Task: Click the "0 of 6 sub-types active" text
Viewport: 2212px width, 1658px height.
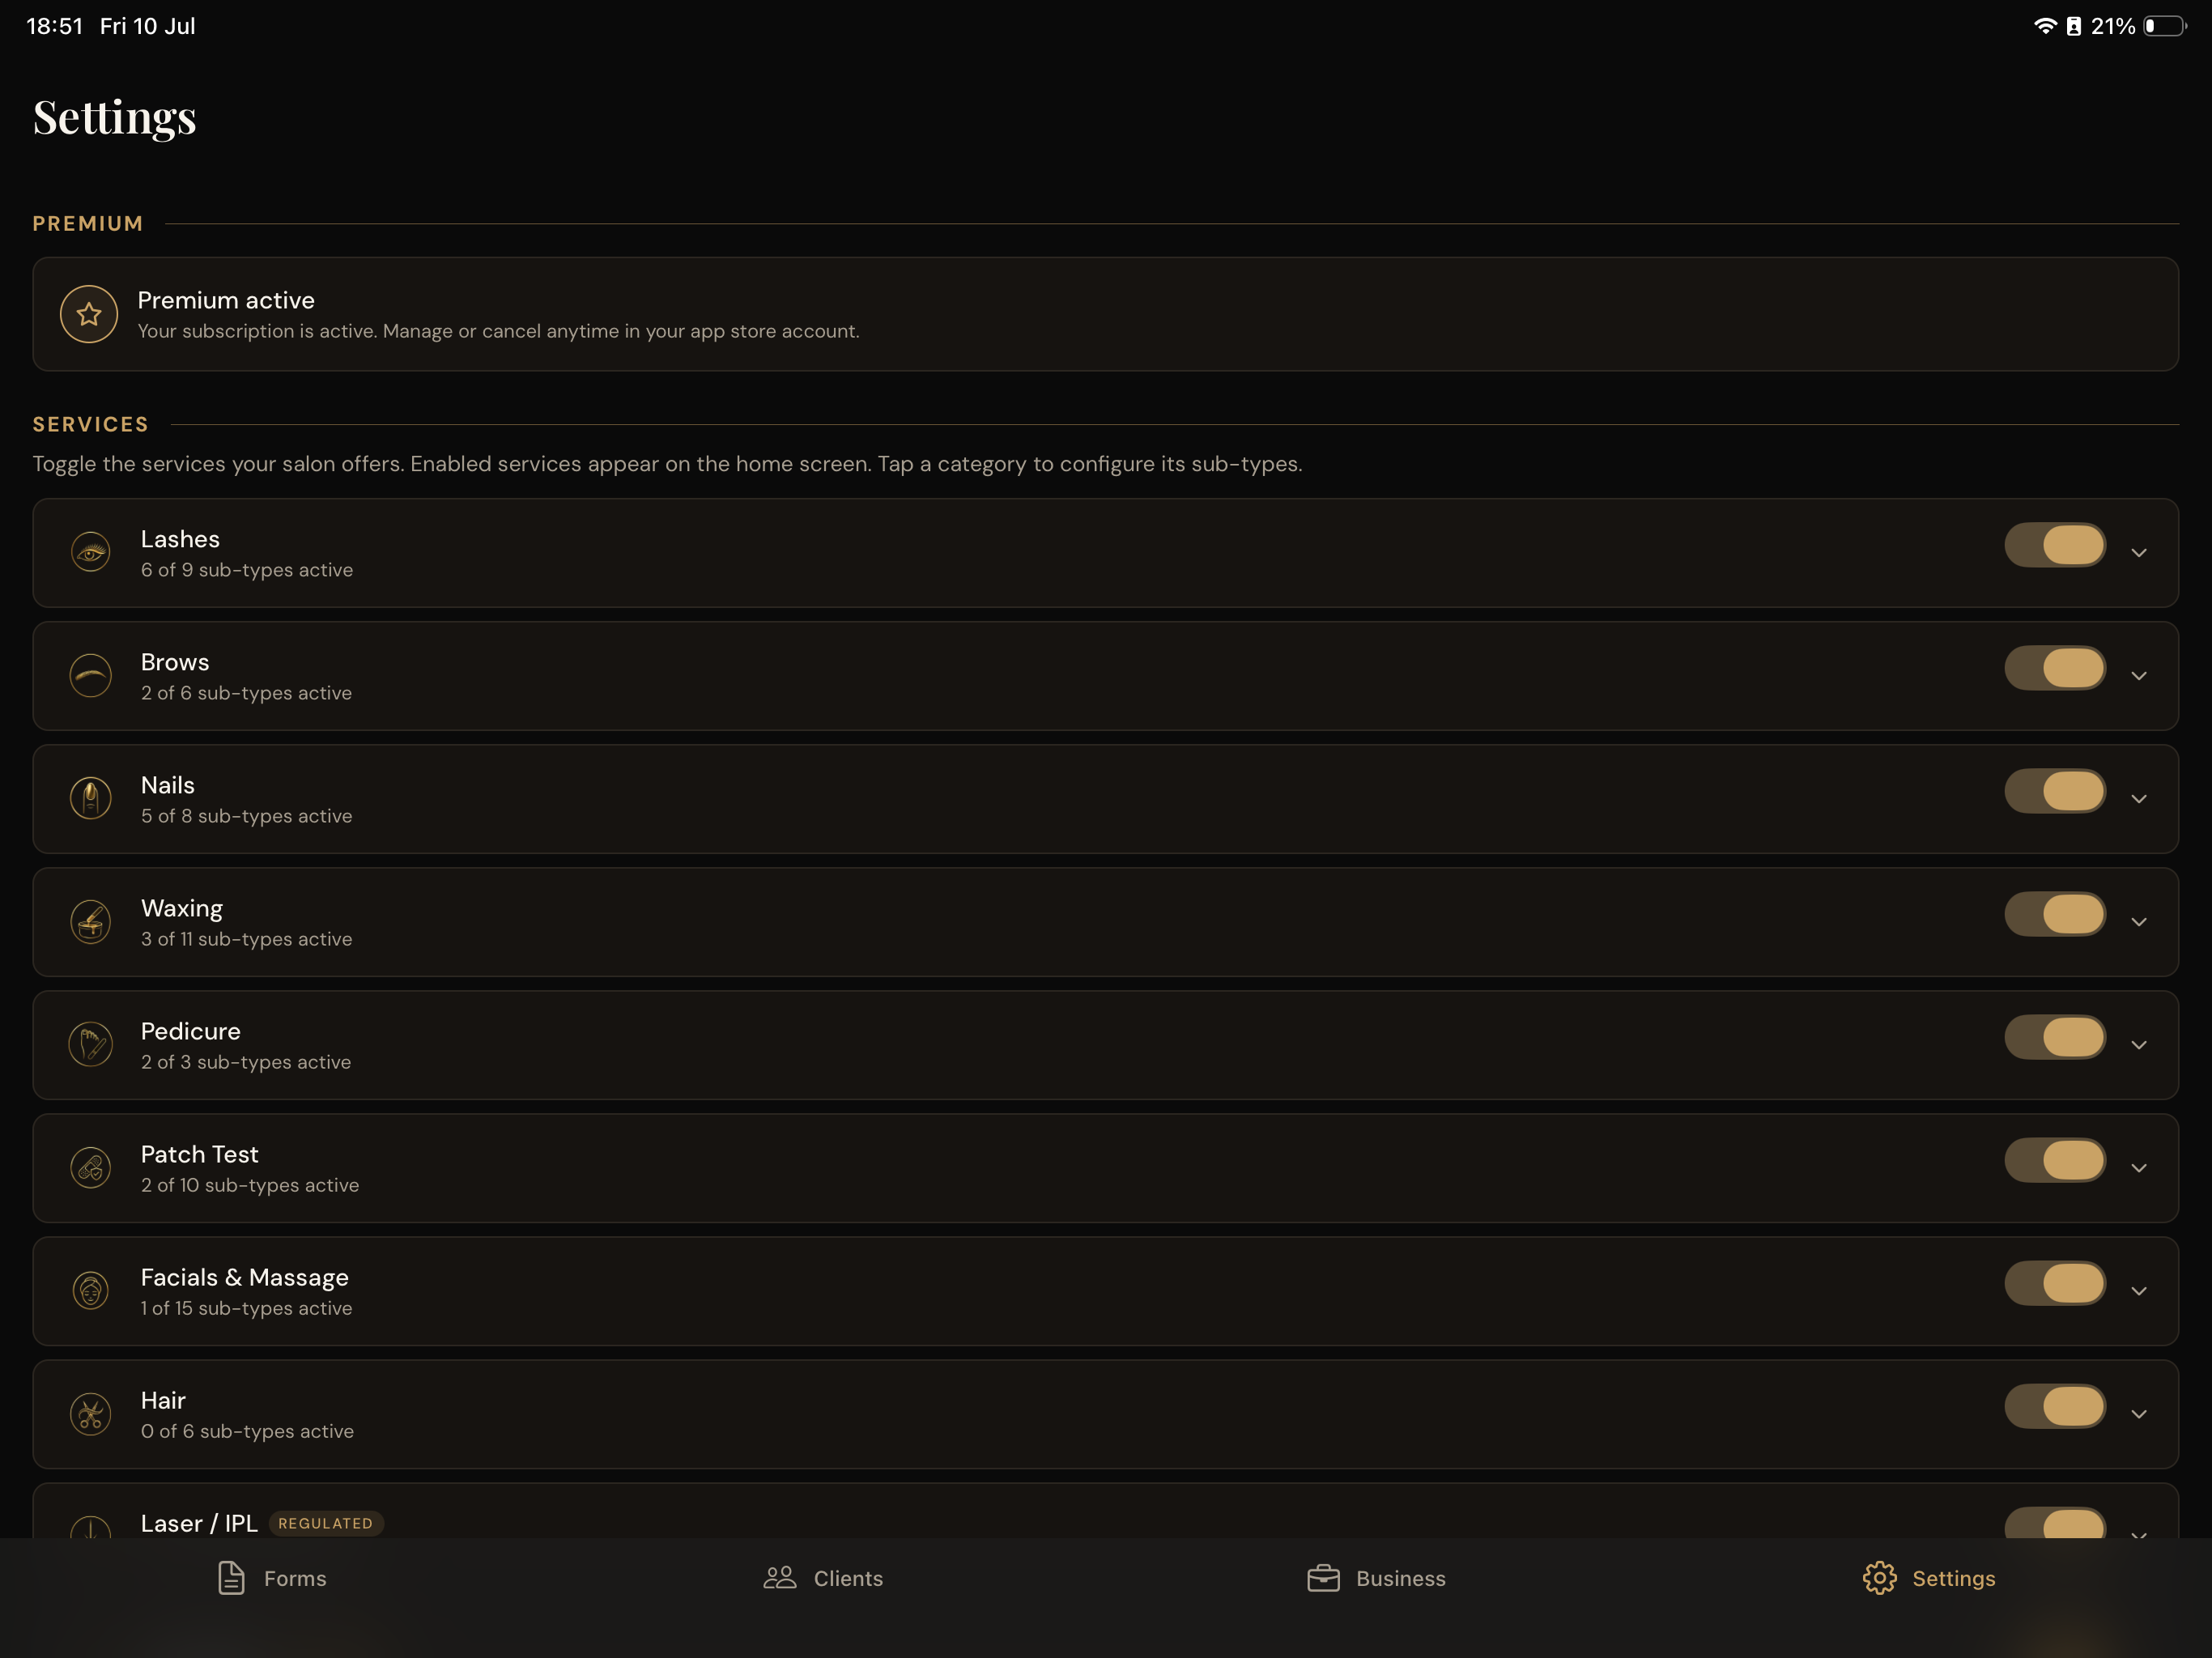Action: 247,1431
